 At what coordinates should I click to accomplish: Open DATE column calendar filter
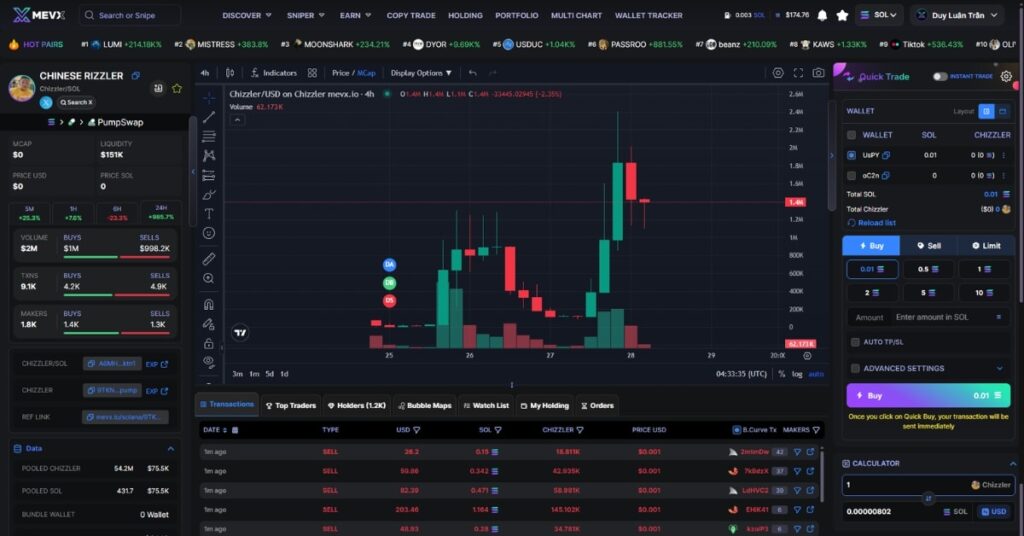coord(235,430)
